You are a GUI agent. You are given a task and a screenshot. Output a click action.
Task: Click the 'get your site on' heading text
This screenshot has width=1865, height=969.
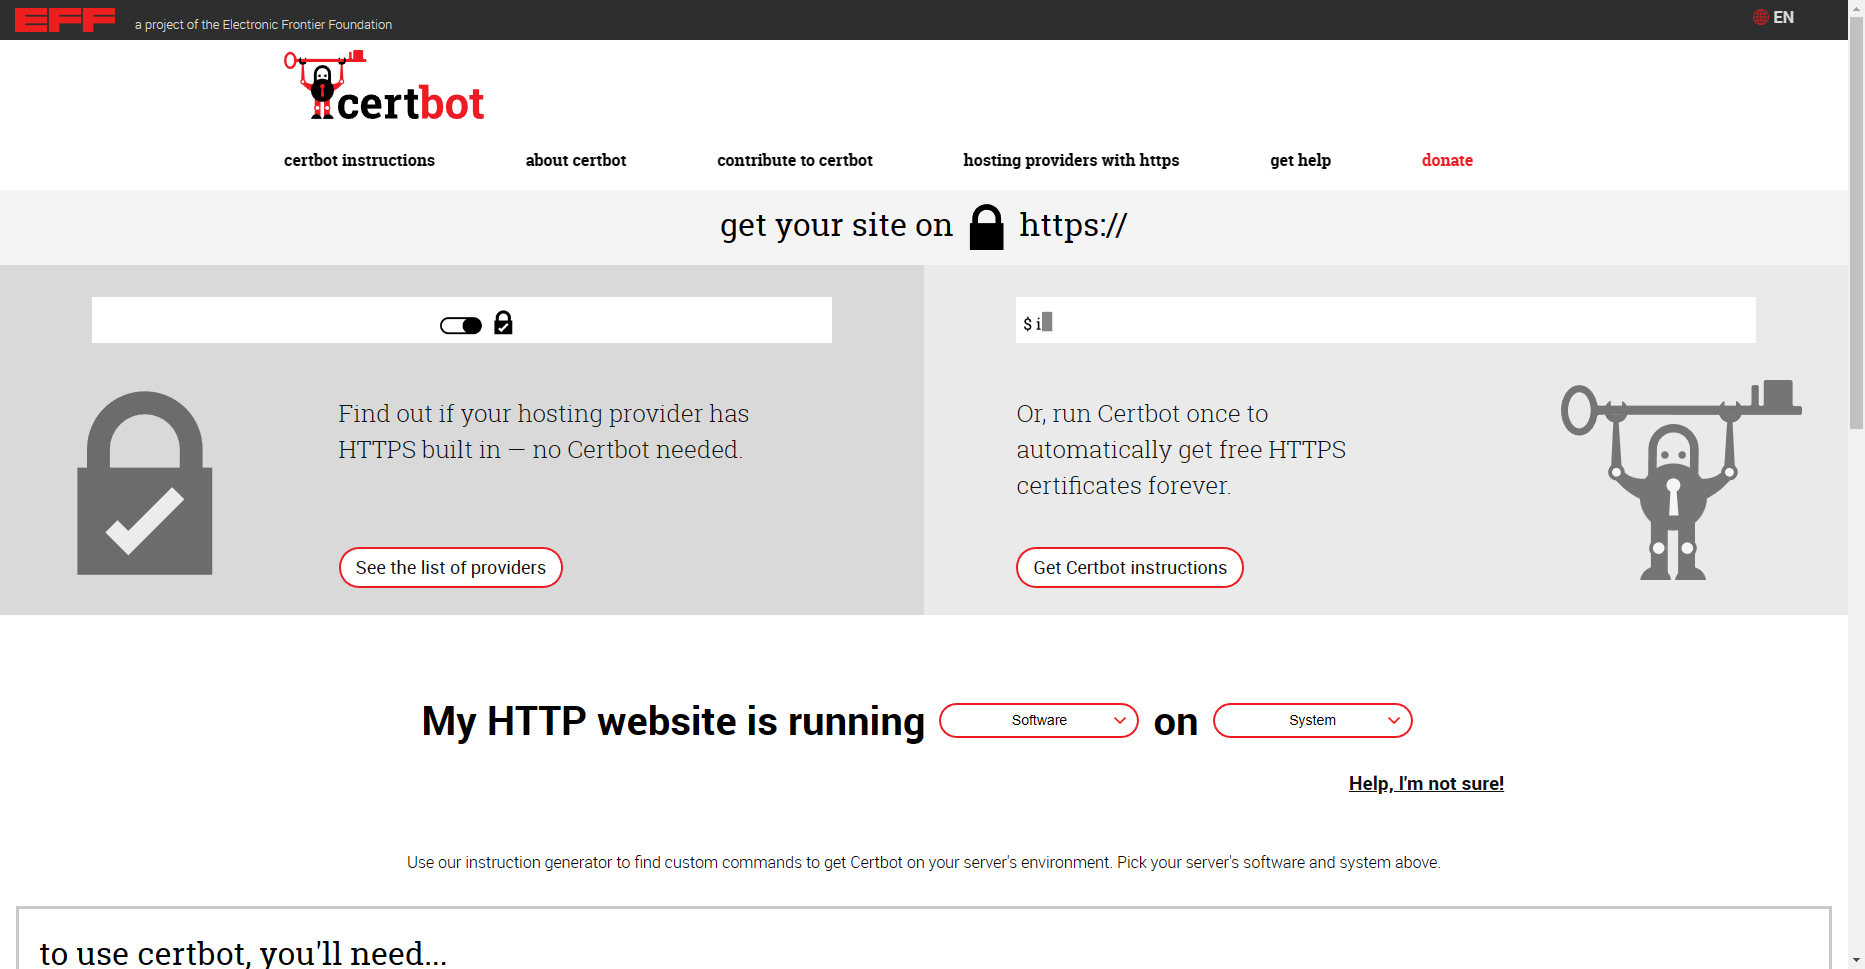[836, 225]
